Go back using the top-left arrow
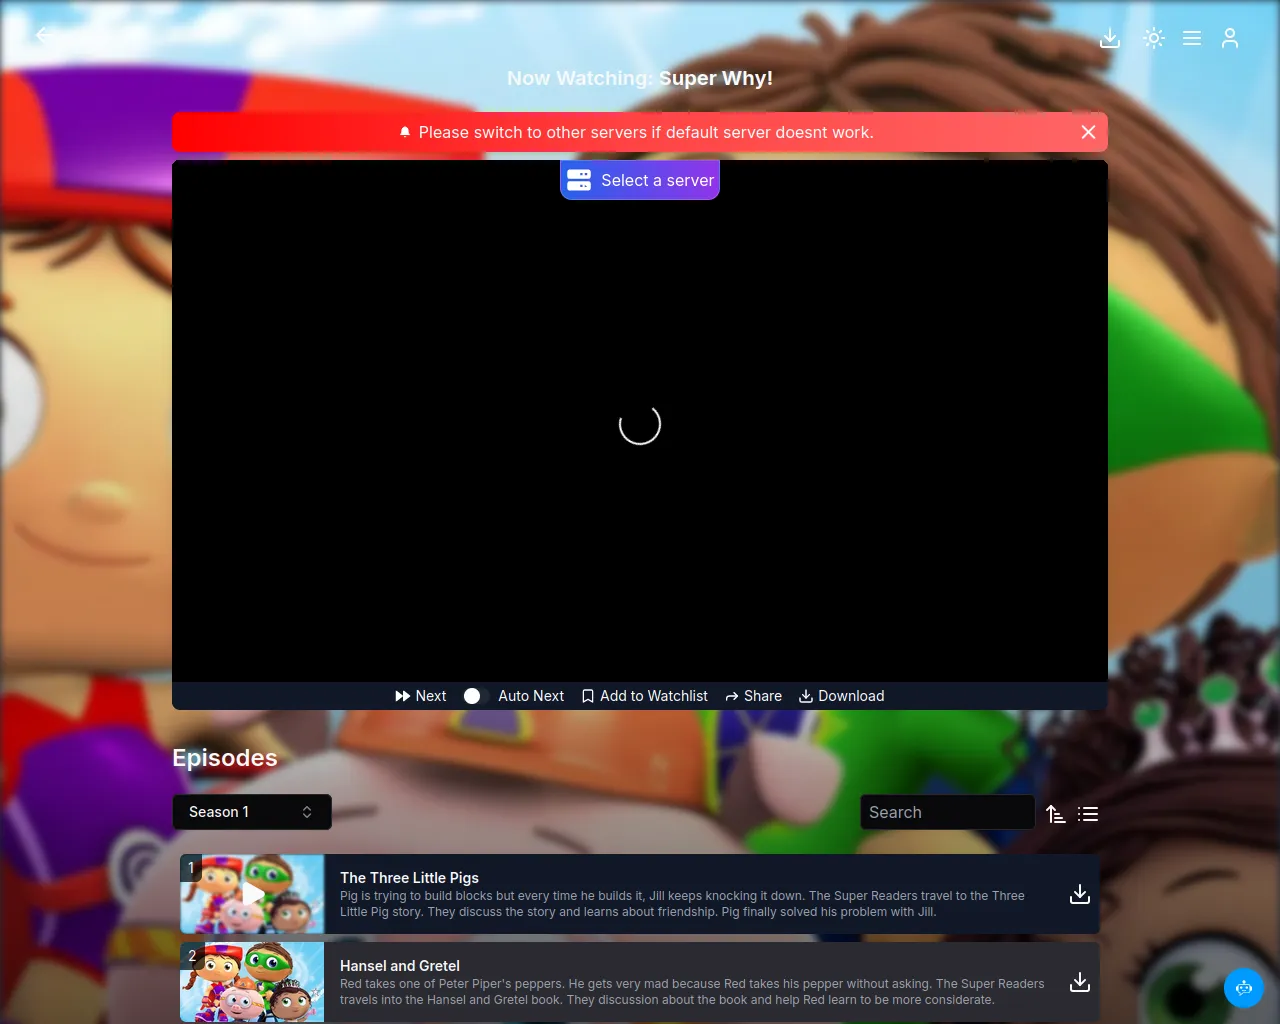 [x=44, y=35]
